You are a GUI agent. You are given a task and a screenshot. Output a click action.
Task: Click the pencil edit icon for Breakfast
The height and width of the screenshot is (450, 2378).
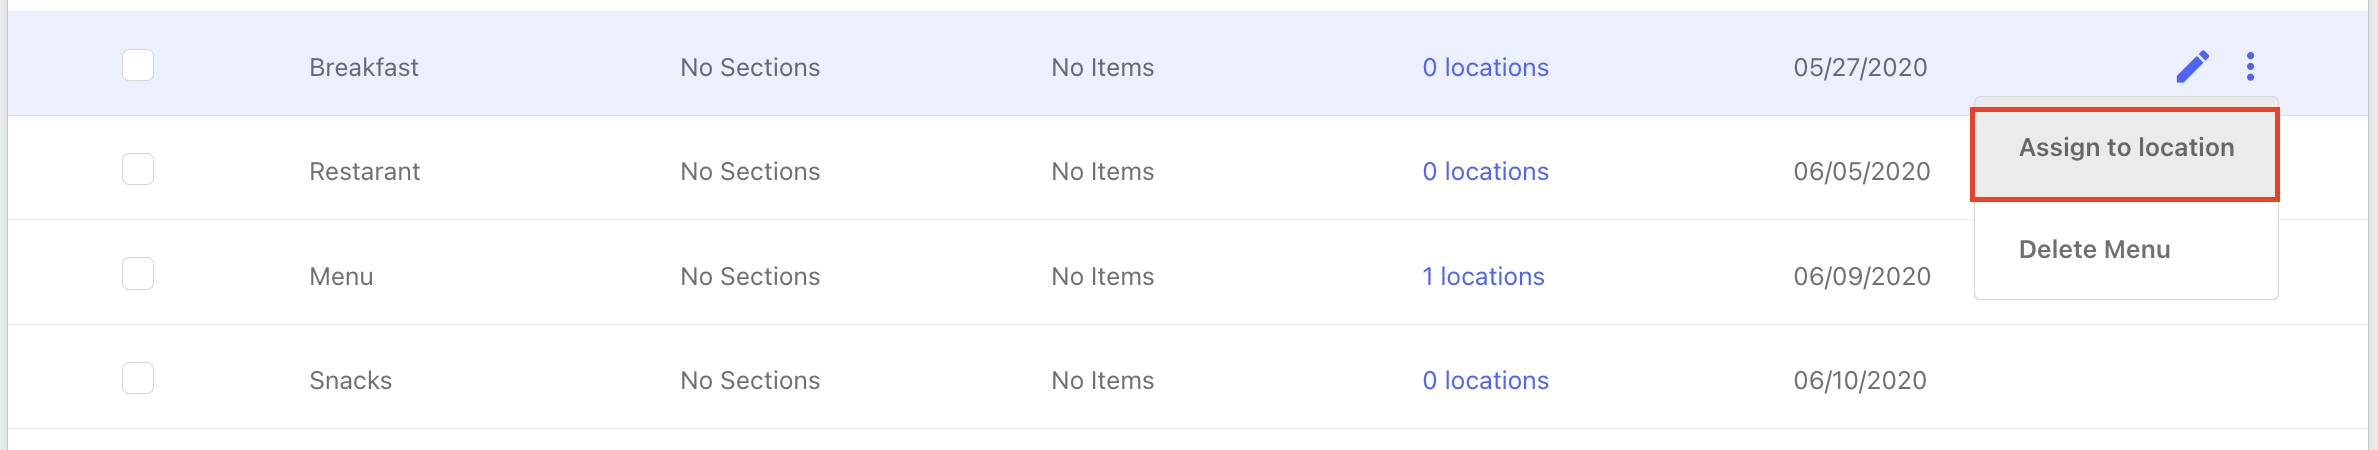point(2193,67)
